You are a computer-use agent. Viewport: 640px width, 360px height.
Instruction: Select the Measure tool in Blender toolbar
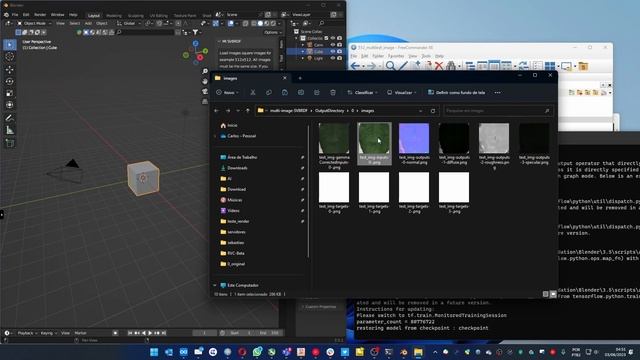pyautogui.click(x=10, y=130)
